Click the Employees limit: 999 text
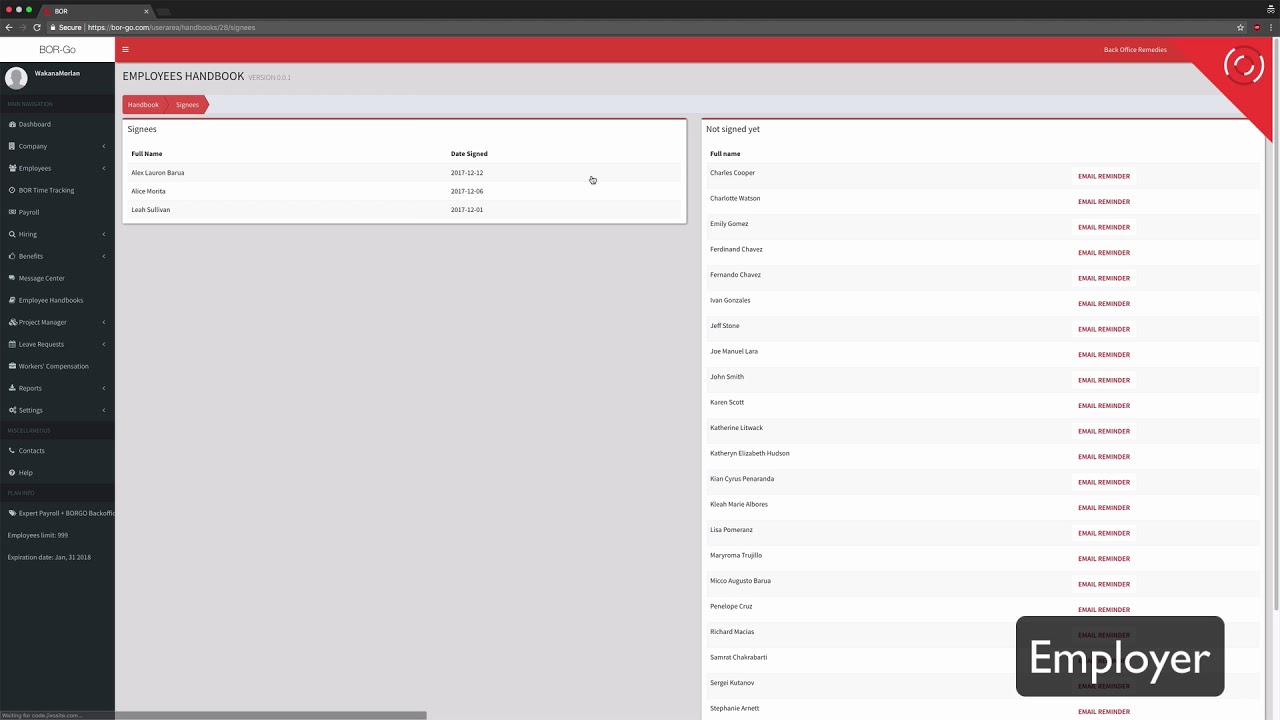Screen dimensions: 1280x720 38,535
